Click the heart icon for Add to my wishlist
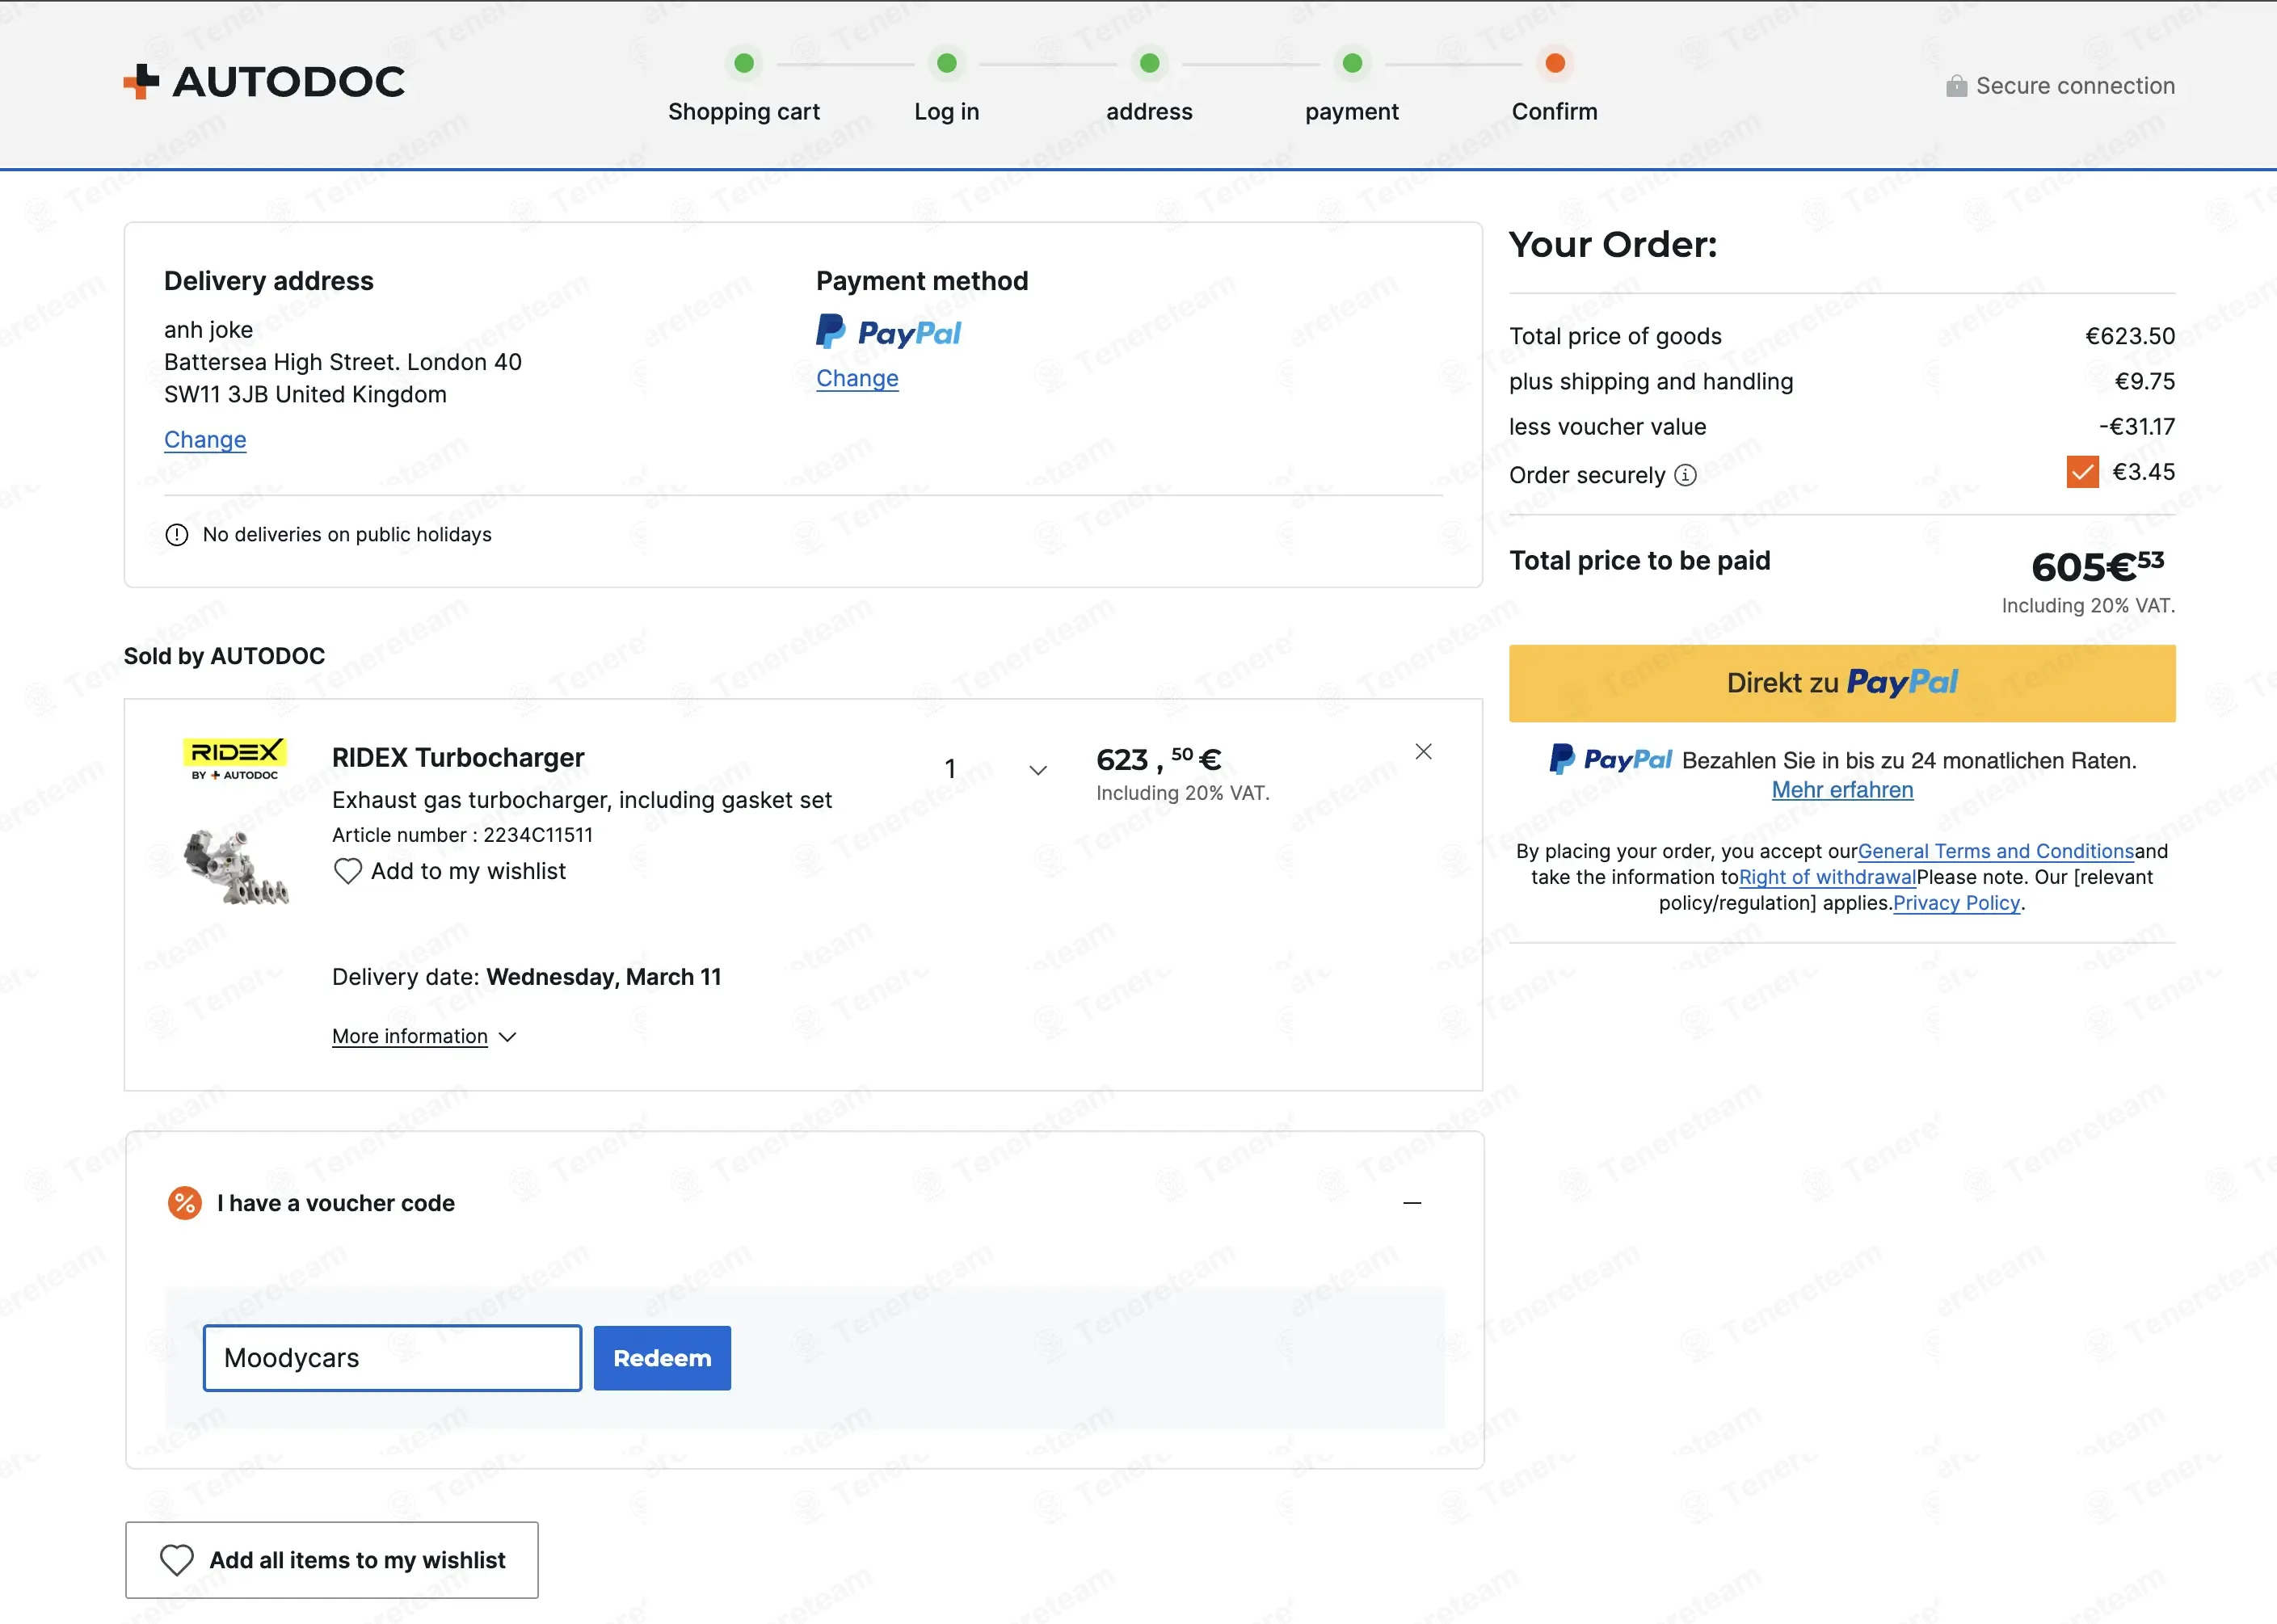 (347, 871)
